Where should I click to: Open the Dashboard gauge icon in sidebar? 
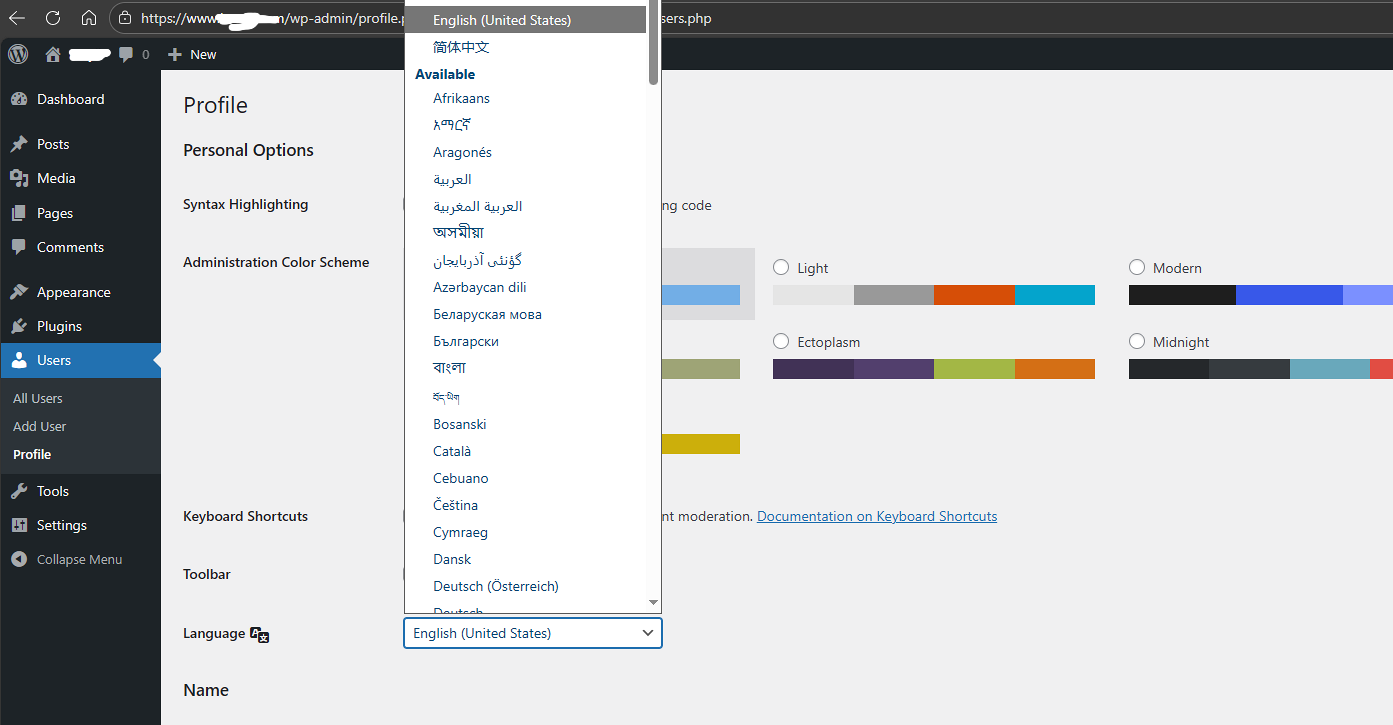pos(19,99)
